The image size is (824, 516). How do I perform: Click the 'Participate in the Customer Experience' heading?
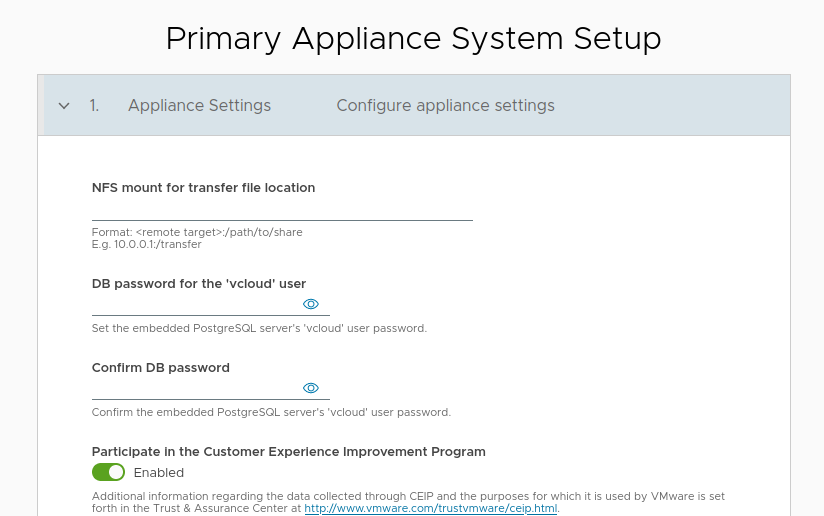coord(288,451)
